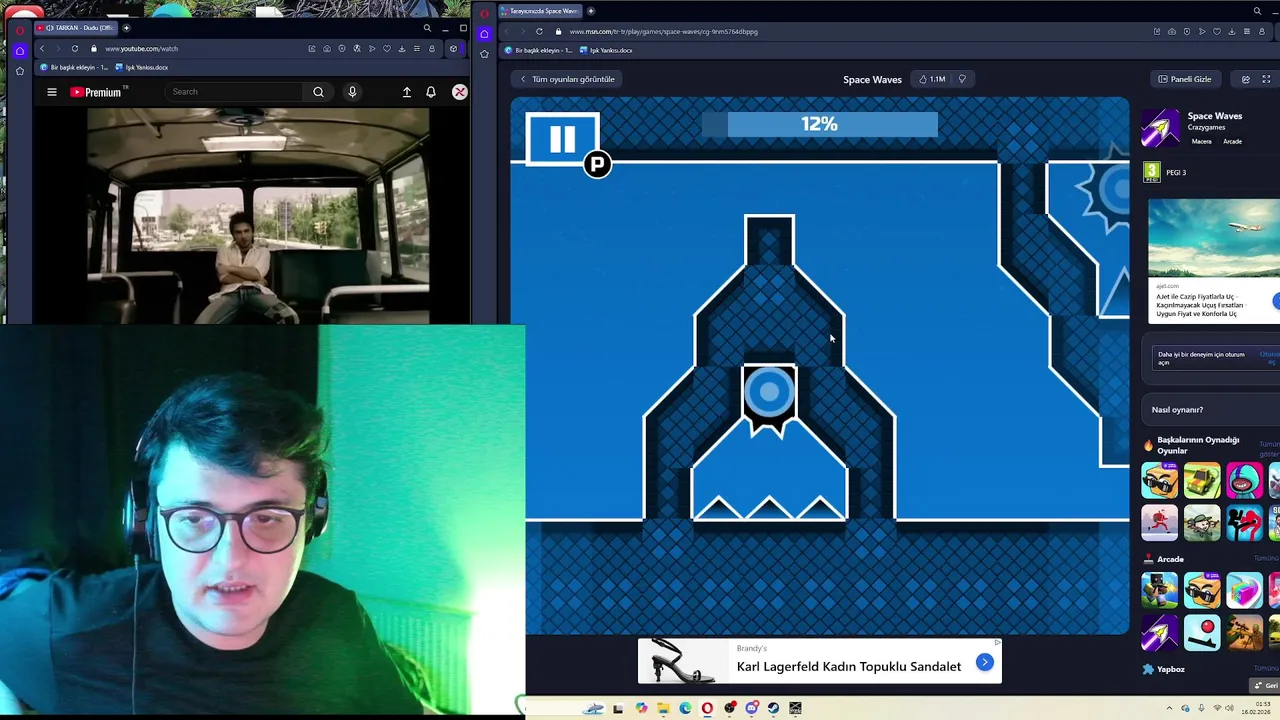
Task: Open Işık Yankısı.docx bookmark in MSN window
Action: coord(606,50)
